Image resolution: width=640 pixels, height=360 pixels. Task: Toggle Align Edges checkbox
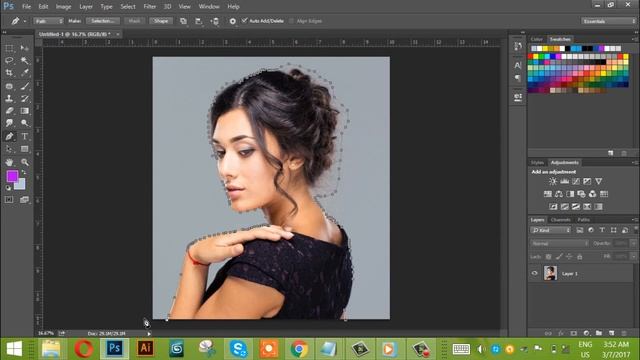tap(291, 21)
